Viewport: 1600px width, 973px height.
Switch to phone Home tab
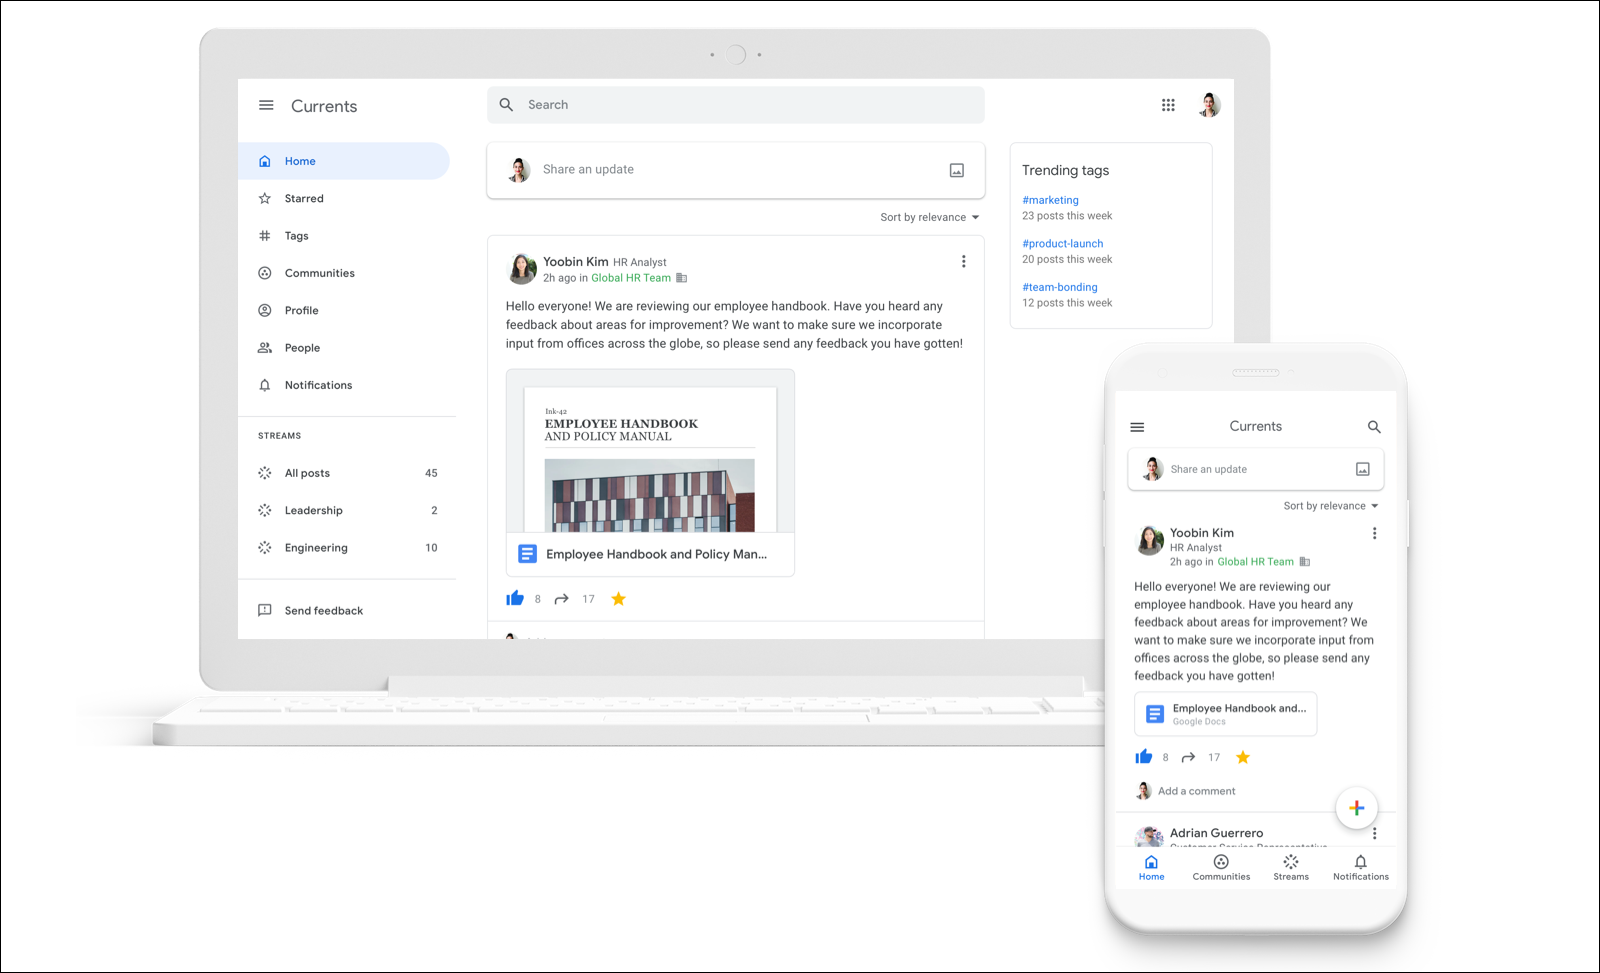click(x=1152, y=867)
